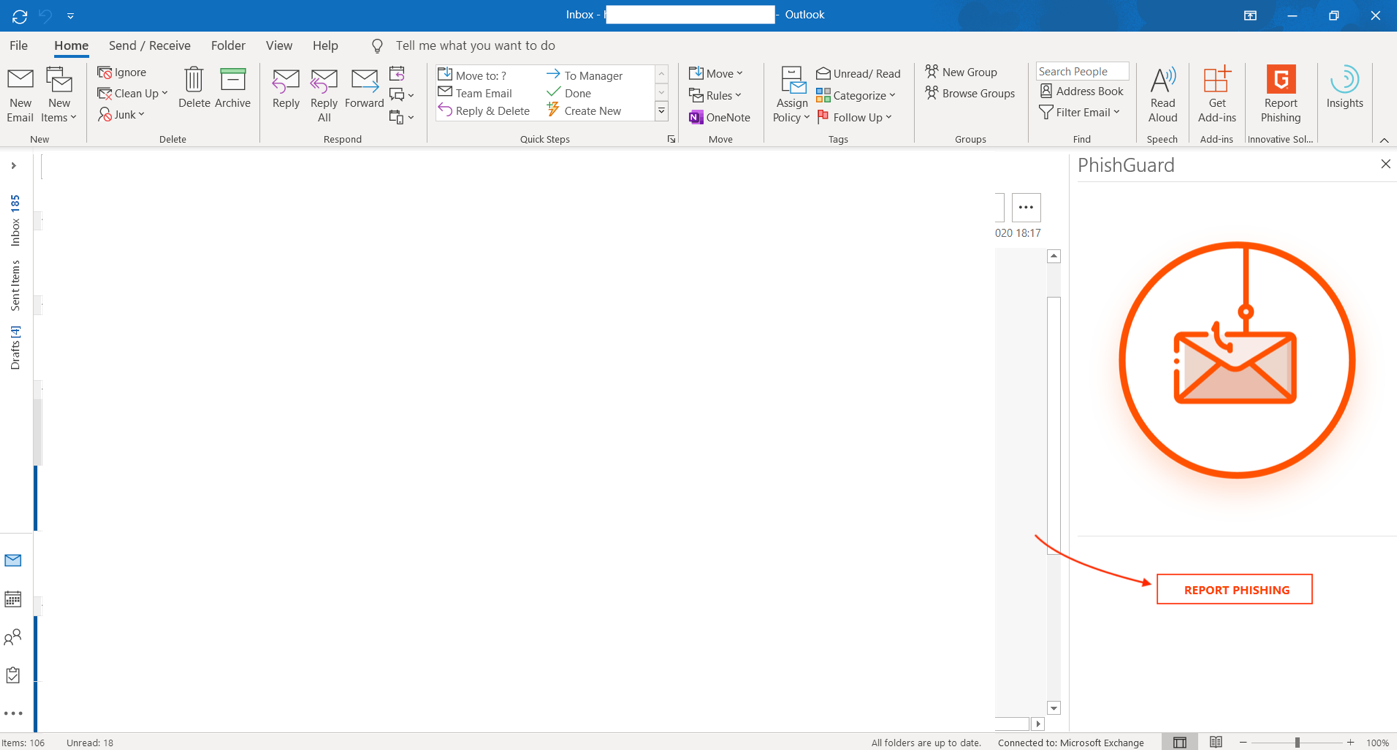The image size is (1397, 750).
Task: Open more navigation options
Action: coord(13,714)
